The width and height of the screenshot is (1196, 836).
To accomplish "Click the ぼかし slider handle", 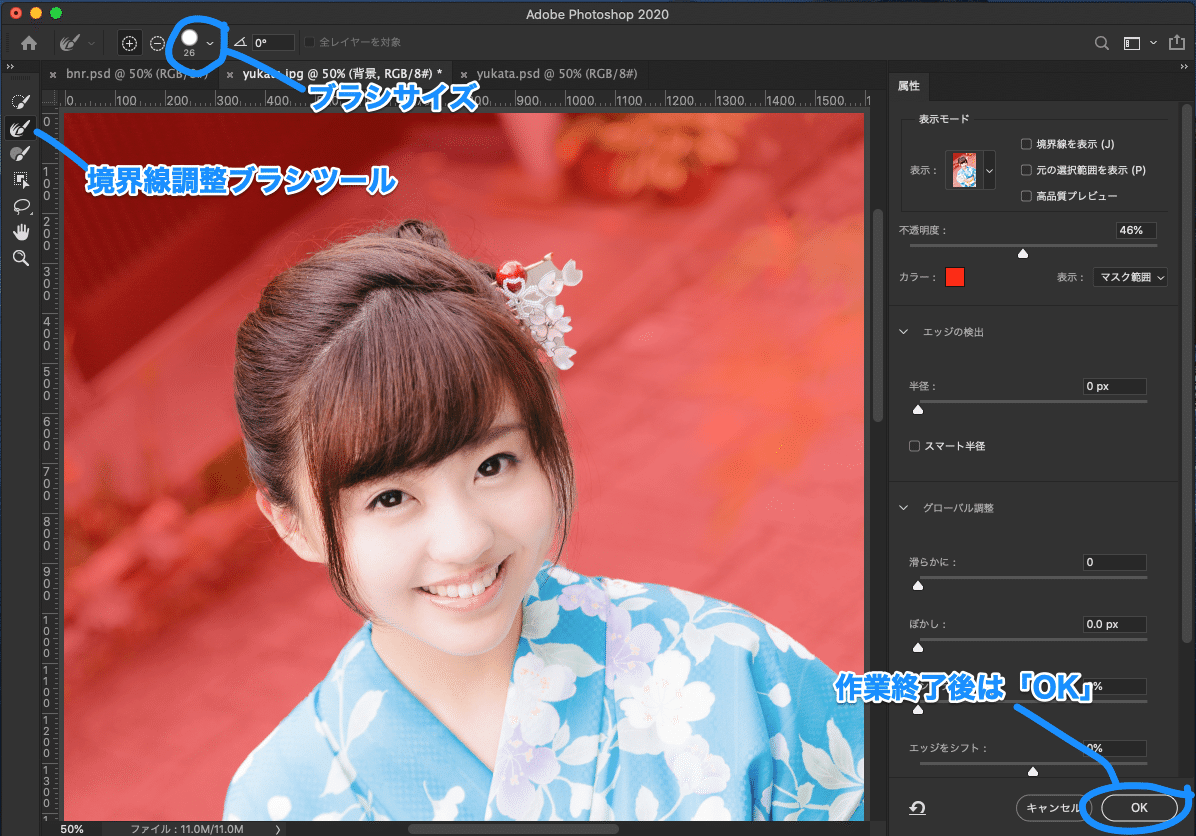I will (918, 648).
